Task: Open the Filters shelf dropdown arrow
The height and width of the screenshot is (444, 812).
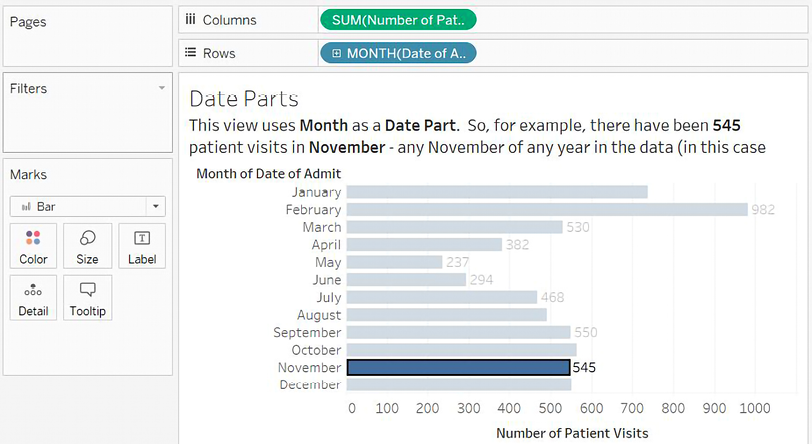Action: click(x=162, y=88)
